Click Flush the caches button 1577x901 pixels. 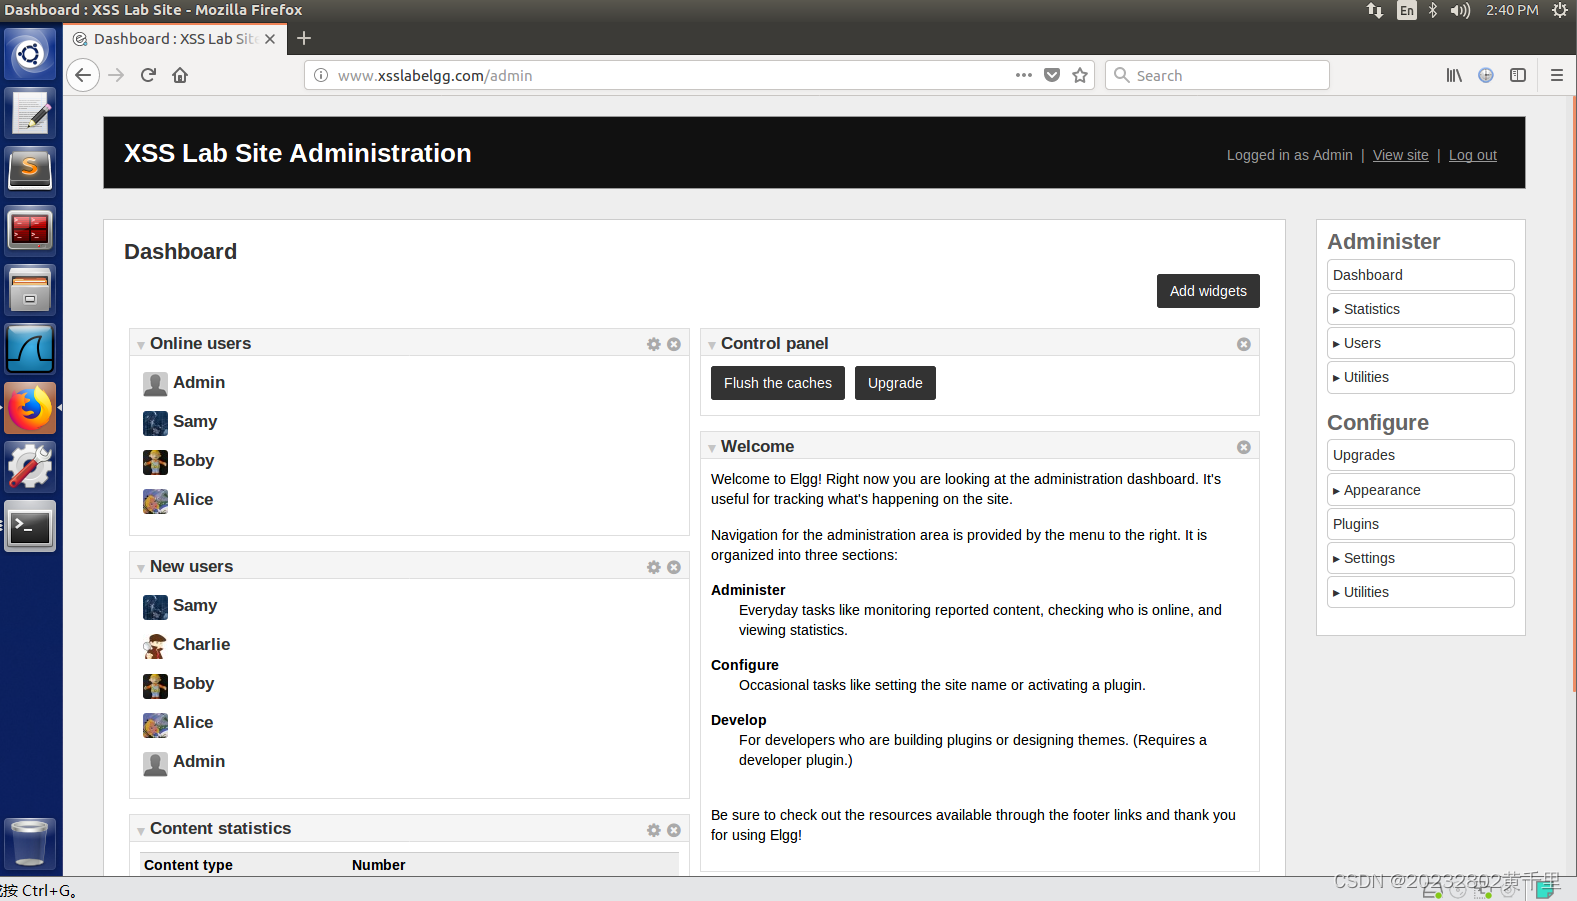pyautogui.click(x=778, y=383)
